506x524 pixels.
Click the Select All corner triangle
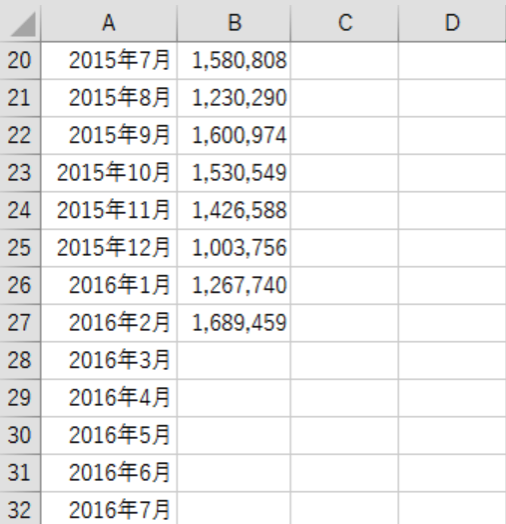point(23,23)
